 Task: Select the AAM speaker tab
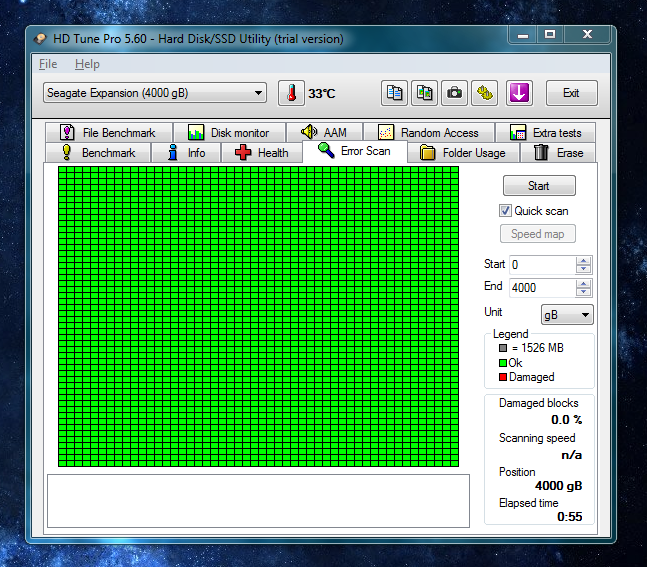click(324, 132)
